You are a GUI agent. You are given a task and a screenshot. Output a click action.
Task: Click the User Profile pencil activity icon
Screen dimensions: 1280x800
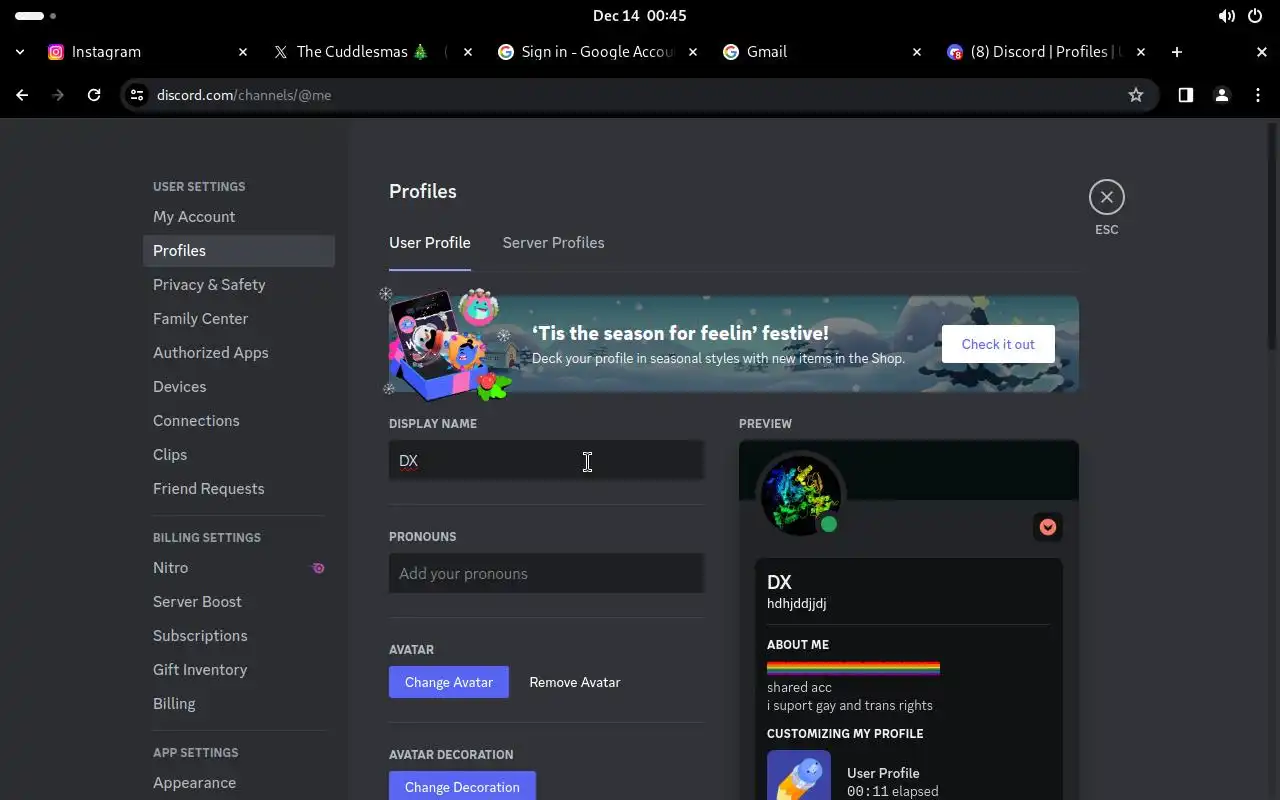(x=798, y=775)
